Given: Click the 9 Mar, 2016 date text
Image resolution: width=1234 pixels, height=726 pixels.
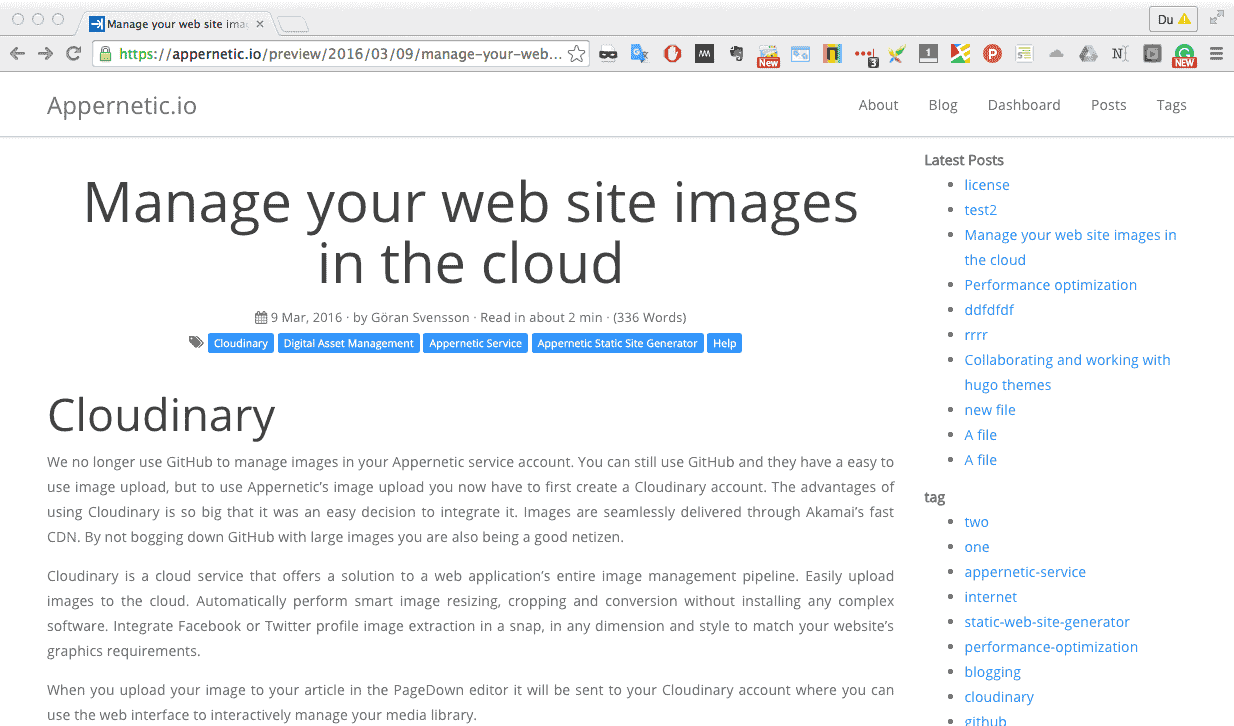Looking at the screenshot, I should pyautogui.click(x=306, y=317).
